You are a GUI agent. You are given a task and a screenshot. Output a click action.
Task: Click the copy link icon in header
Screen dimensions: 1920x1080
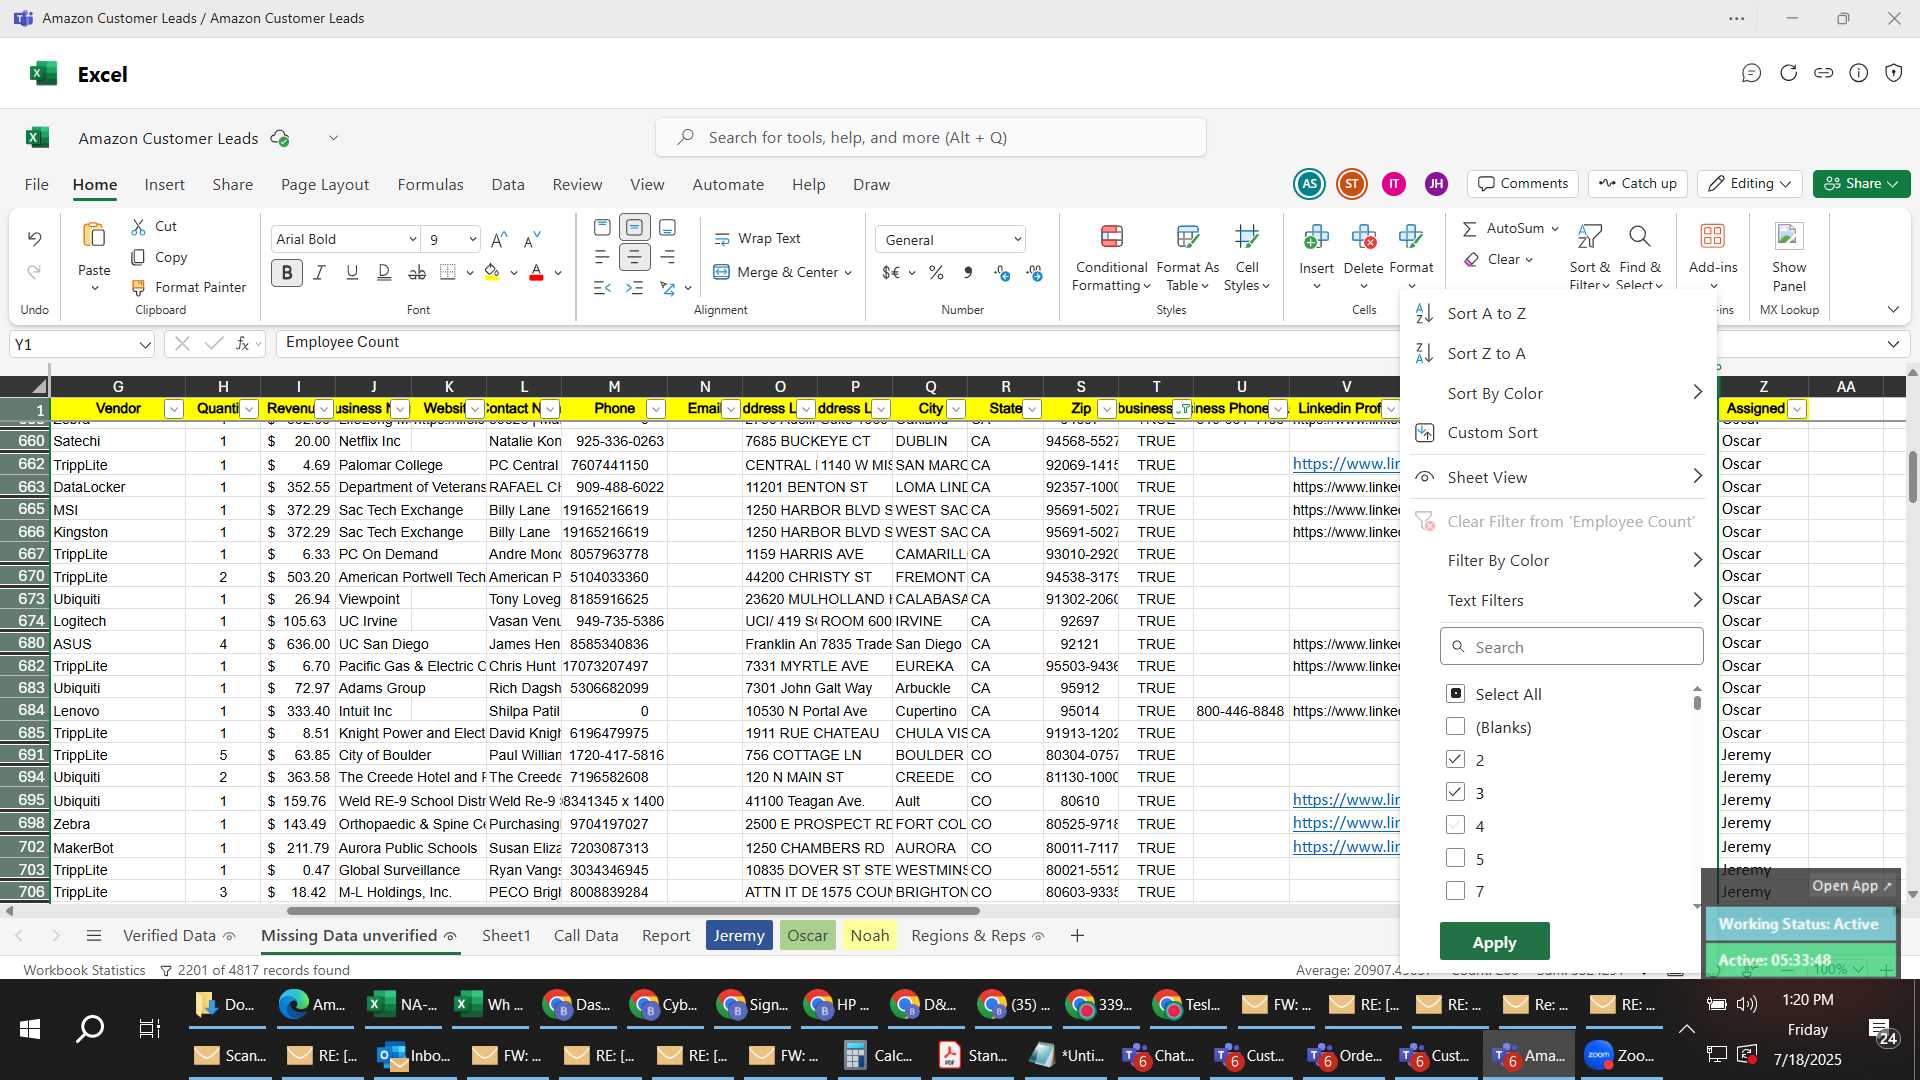[1823, 73]
